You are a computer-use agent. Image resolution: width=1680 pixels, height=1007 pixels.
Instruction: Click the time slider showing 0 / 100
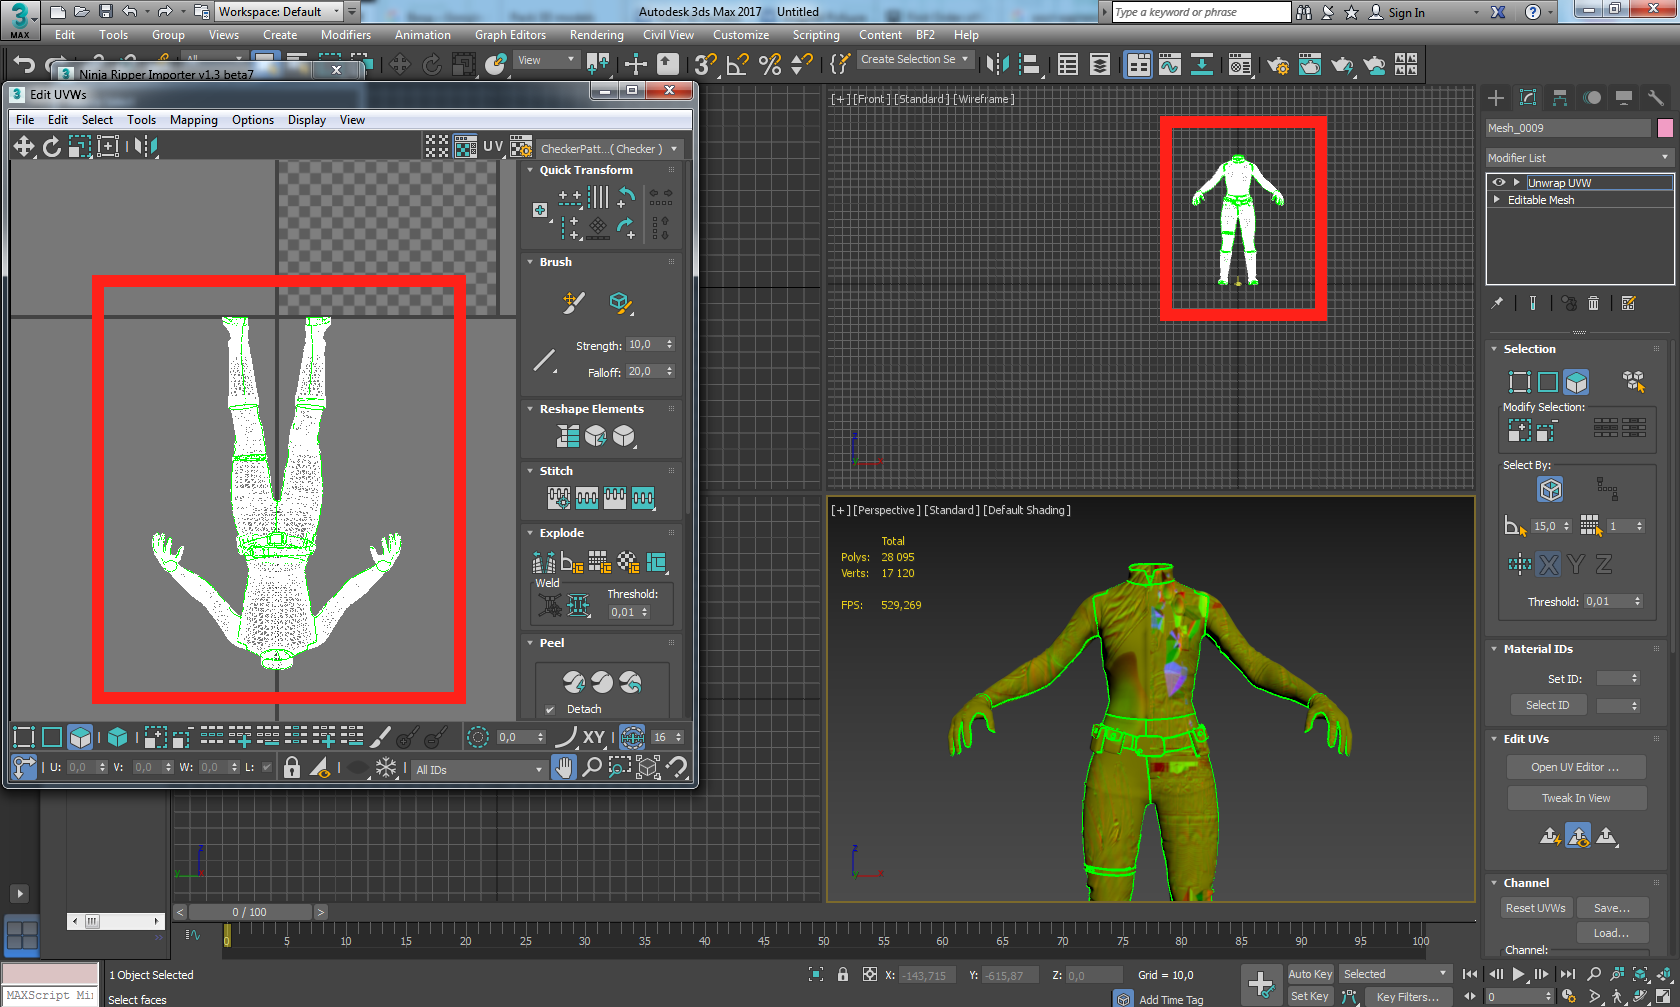click(249, 912)
